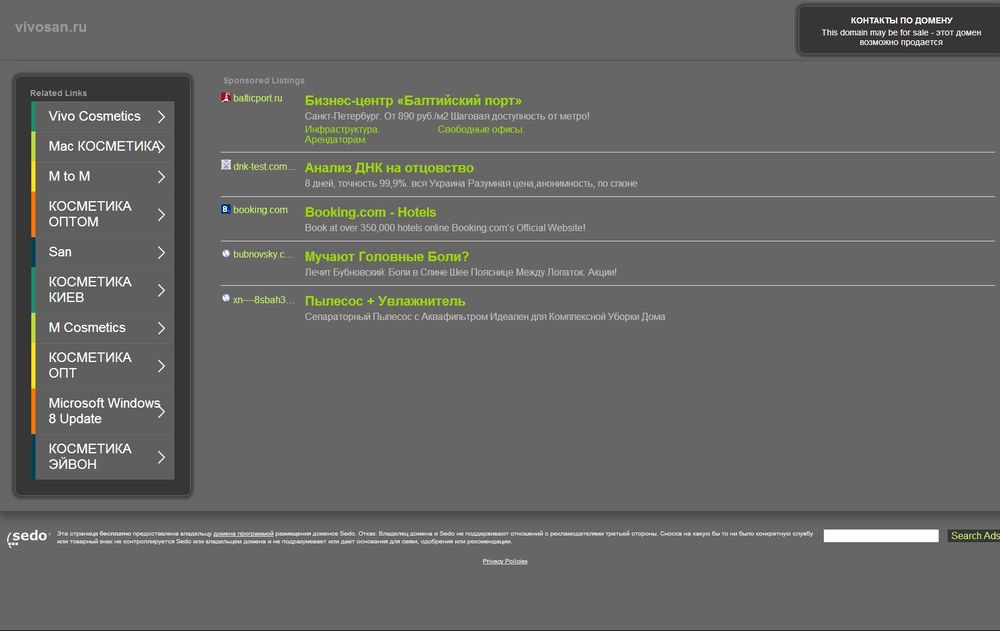Click the balticport.ru favicon icon
1000x631 pixels.
226,98
